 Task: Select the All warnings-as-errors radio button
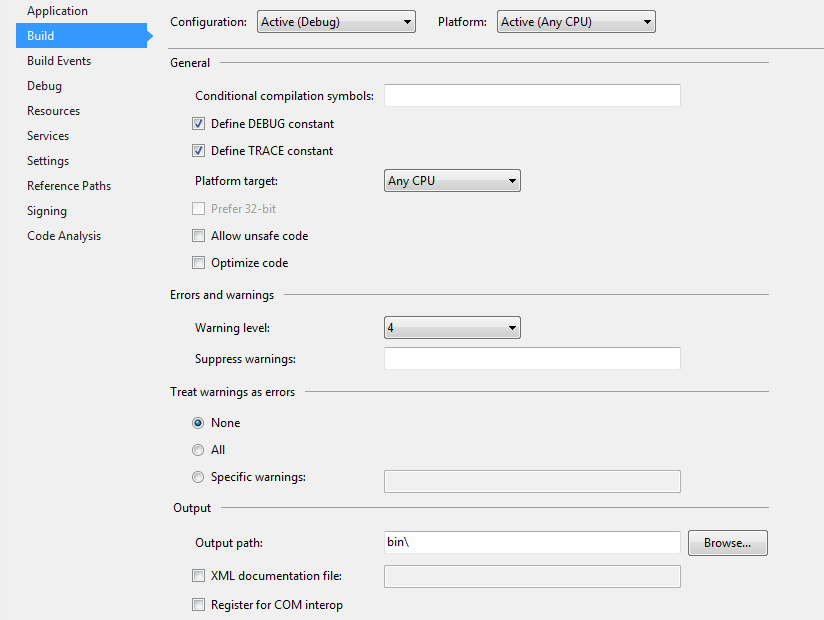198,450
